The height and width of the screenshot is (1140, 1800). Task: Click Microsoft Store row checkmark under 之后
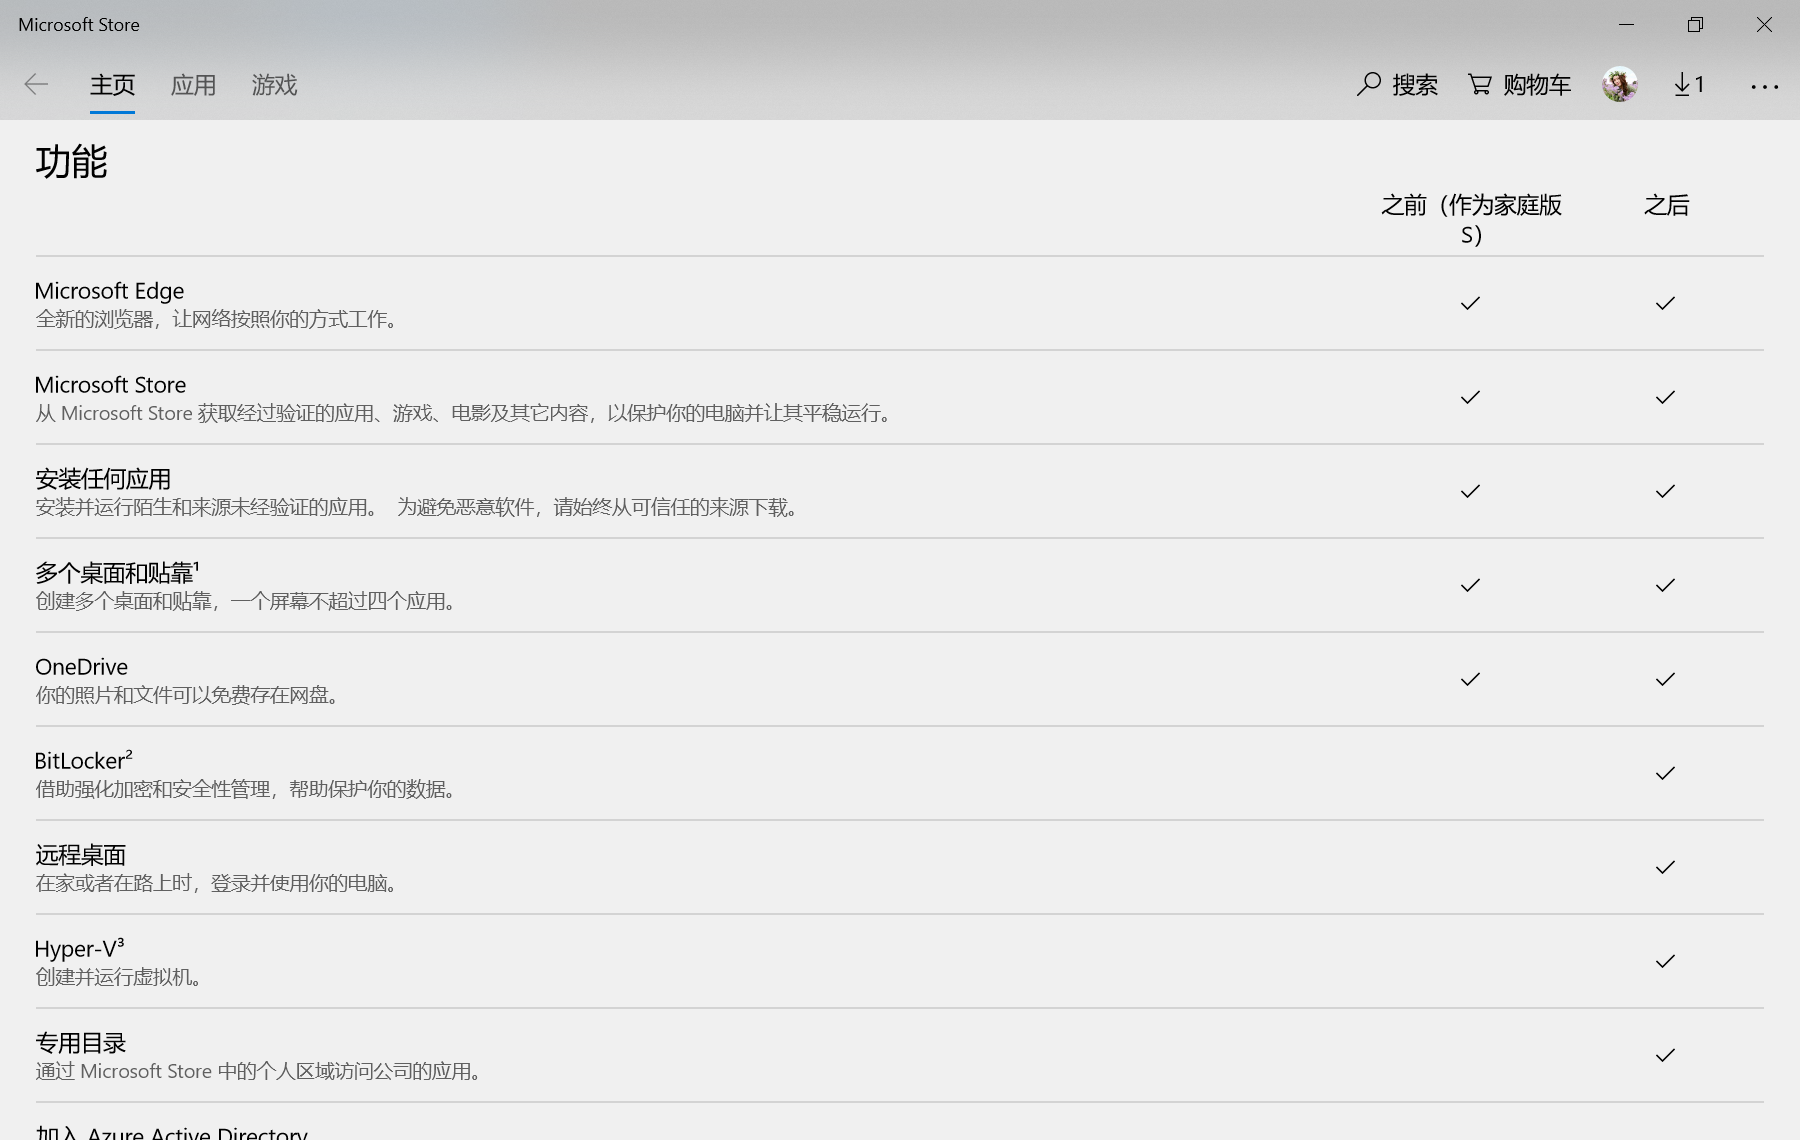pyautogui.click(x=1665, y=397)
